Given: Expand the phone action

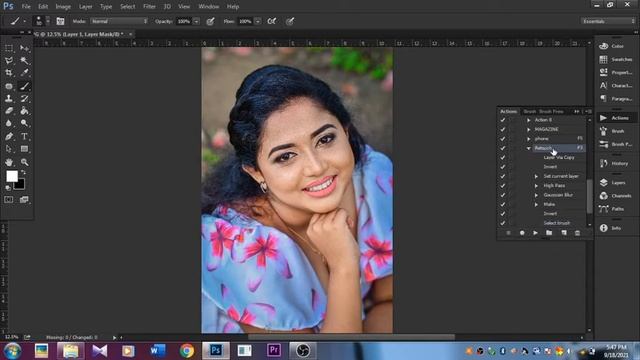Looking at the screenshot, I should click(x=529, y=139).
